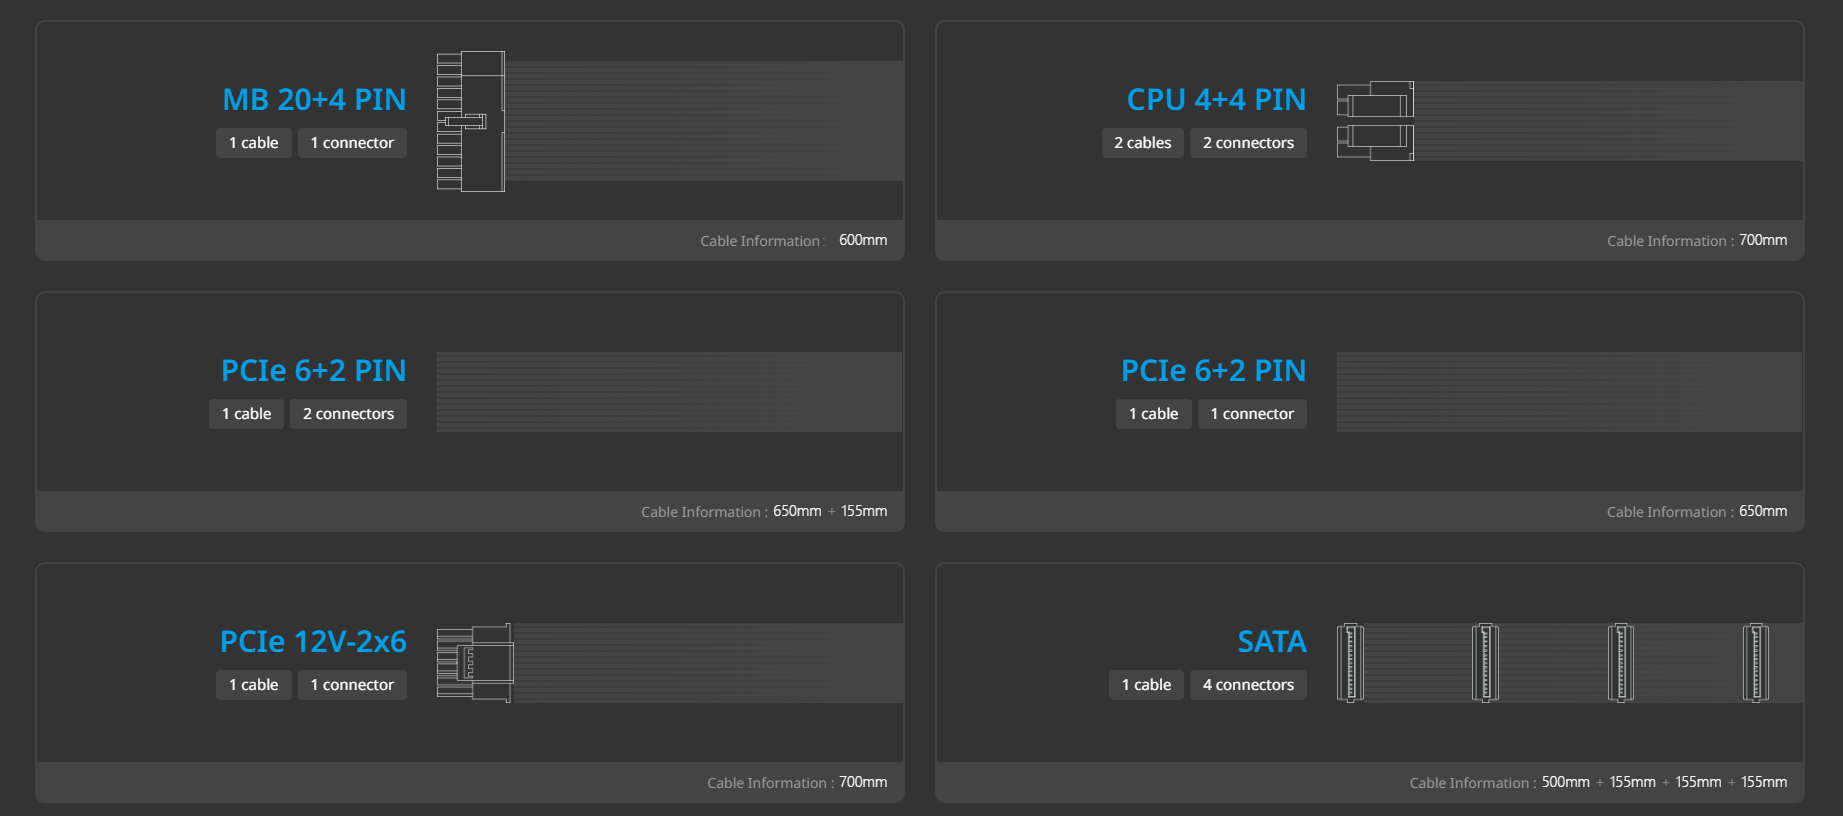Click the '4 connectors' badge under SATA
1843x816 pixels.
[1248, 685]
